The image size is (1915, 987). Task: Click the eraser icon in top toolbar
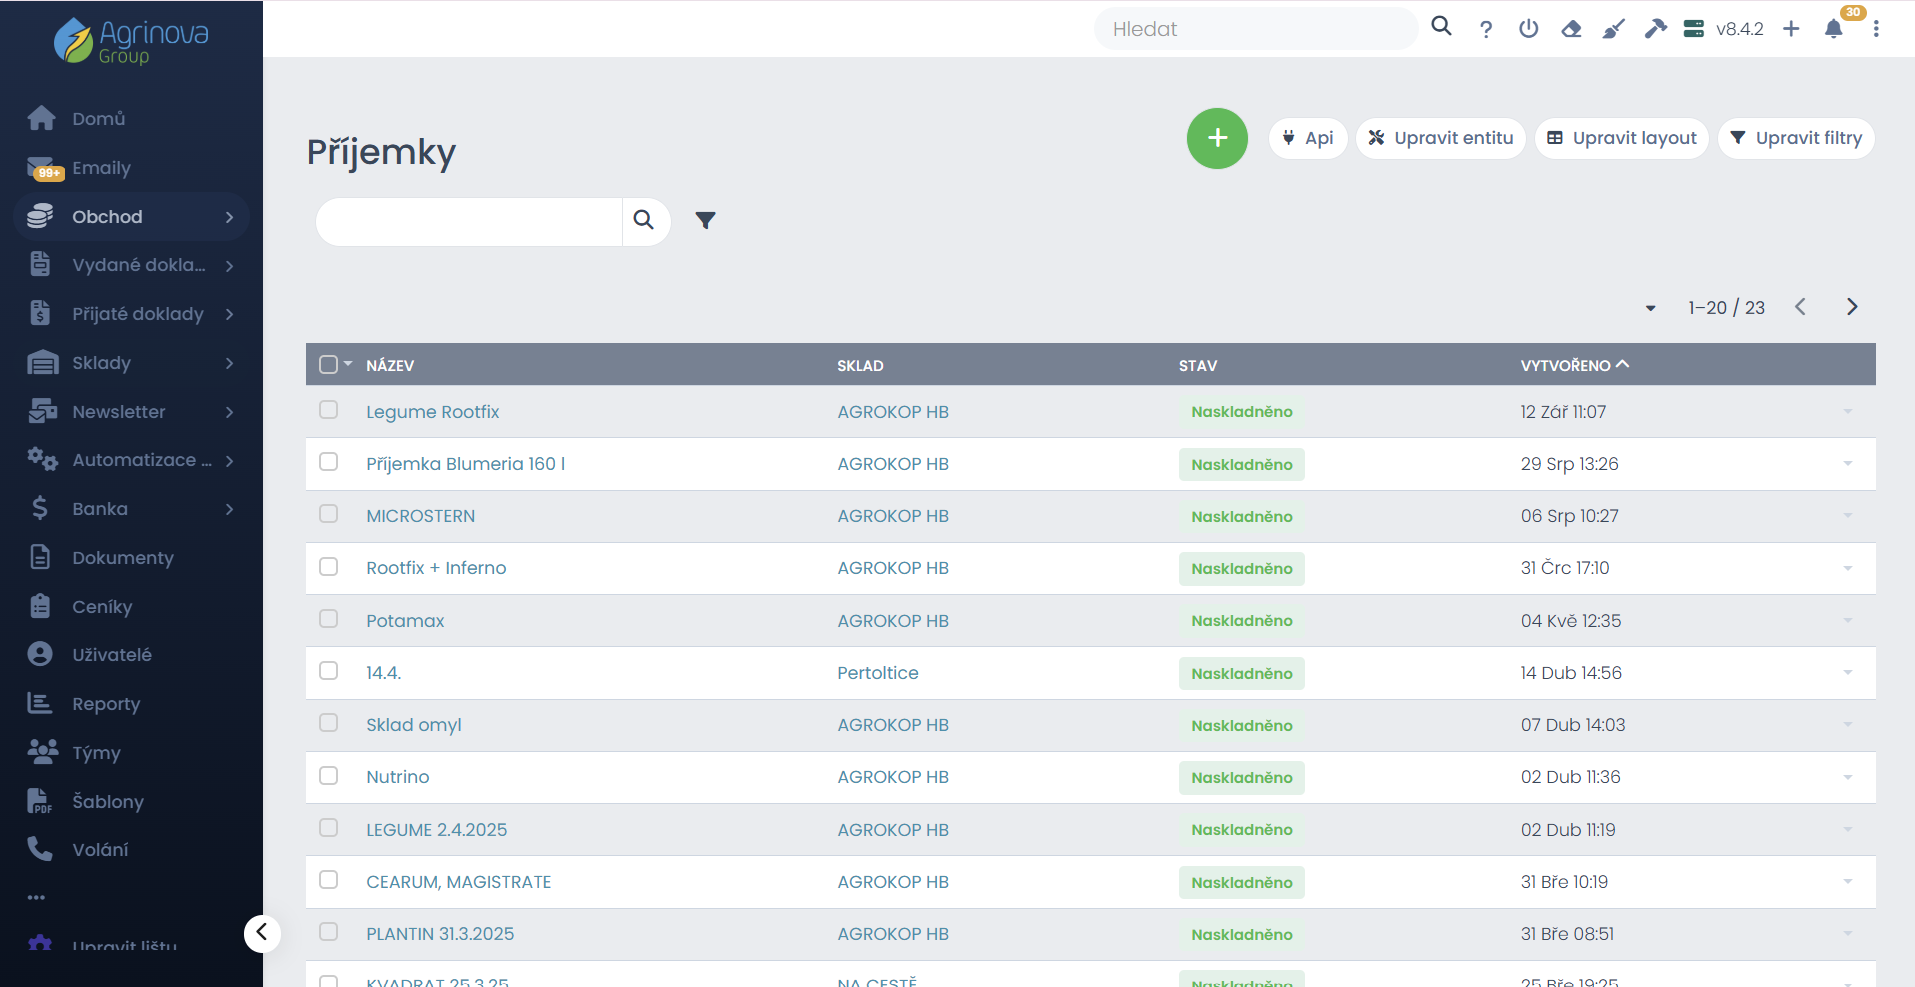click(1571, 29)
